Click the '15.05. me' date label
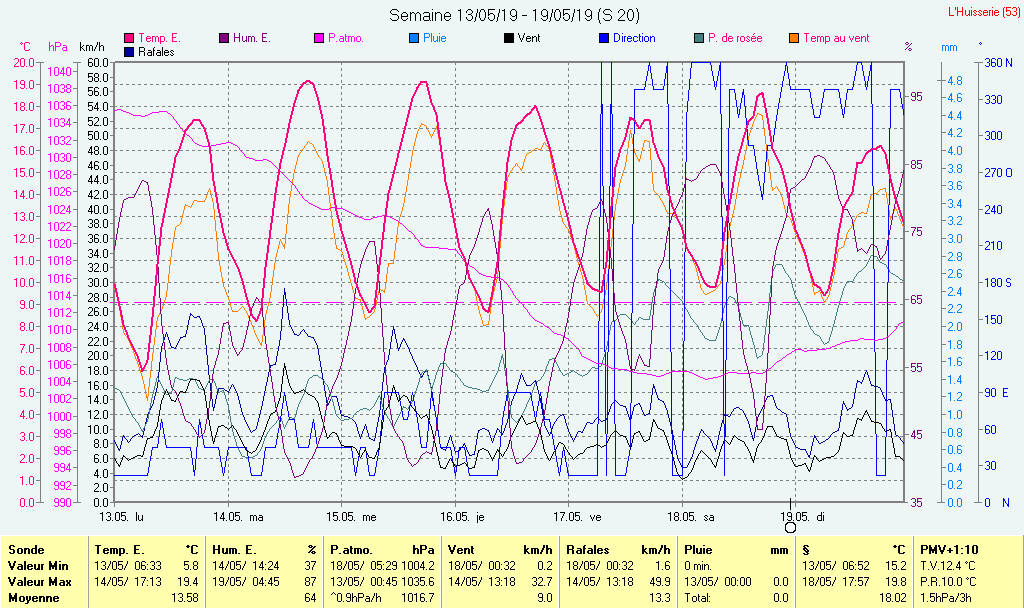Viewport: 1024px width, 608px height. tap(351, 517)
